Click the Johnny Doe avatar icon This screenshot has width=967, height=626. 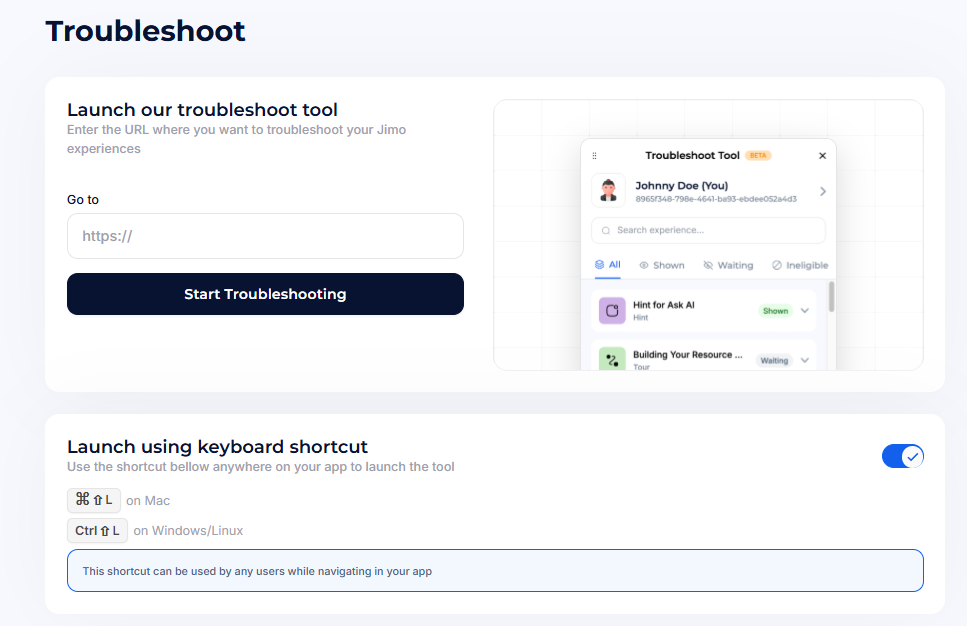pos(608,190)
